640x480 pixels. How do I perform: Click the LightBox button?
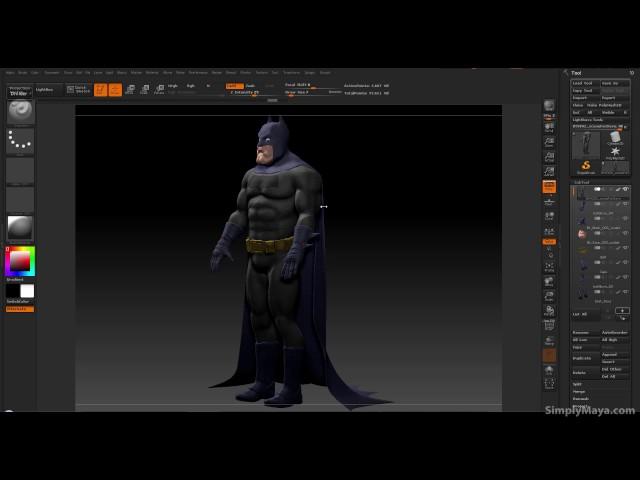48,90
